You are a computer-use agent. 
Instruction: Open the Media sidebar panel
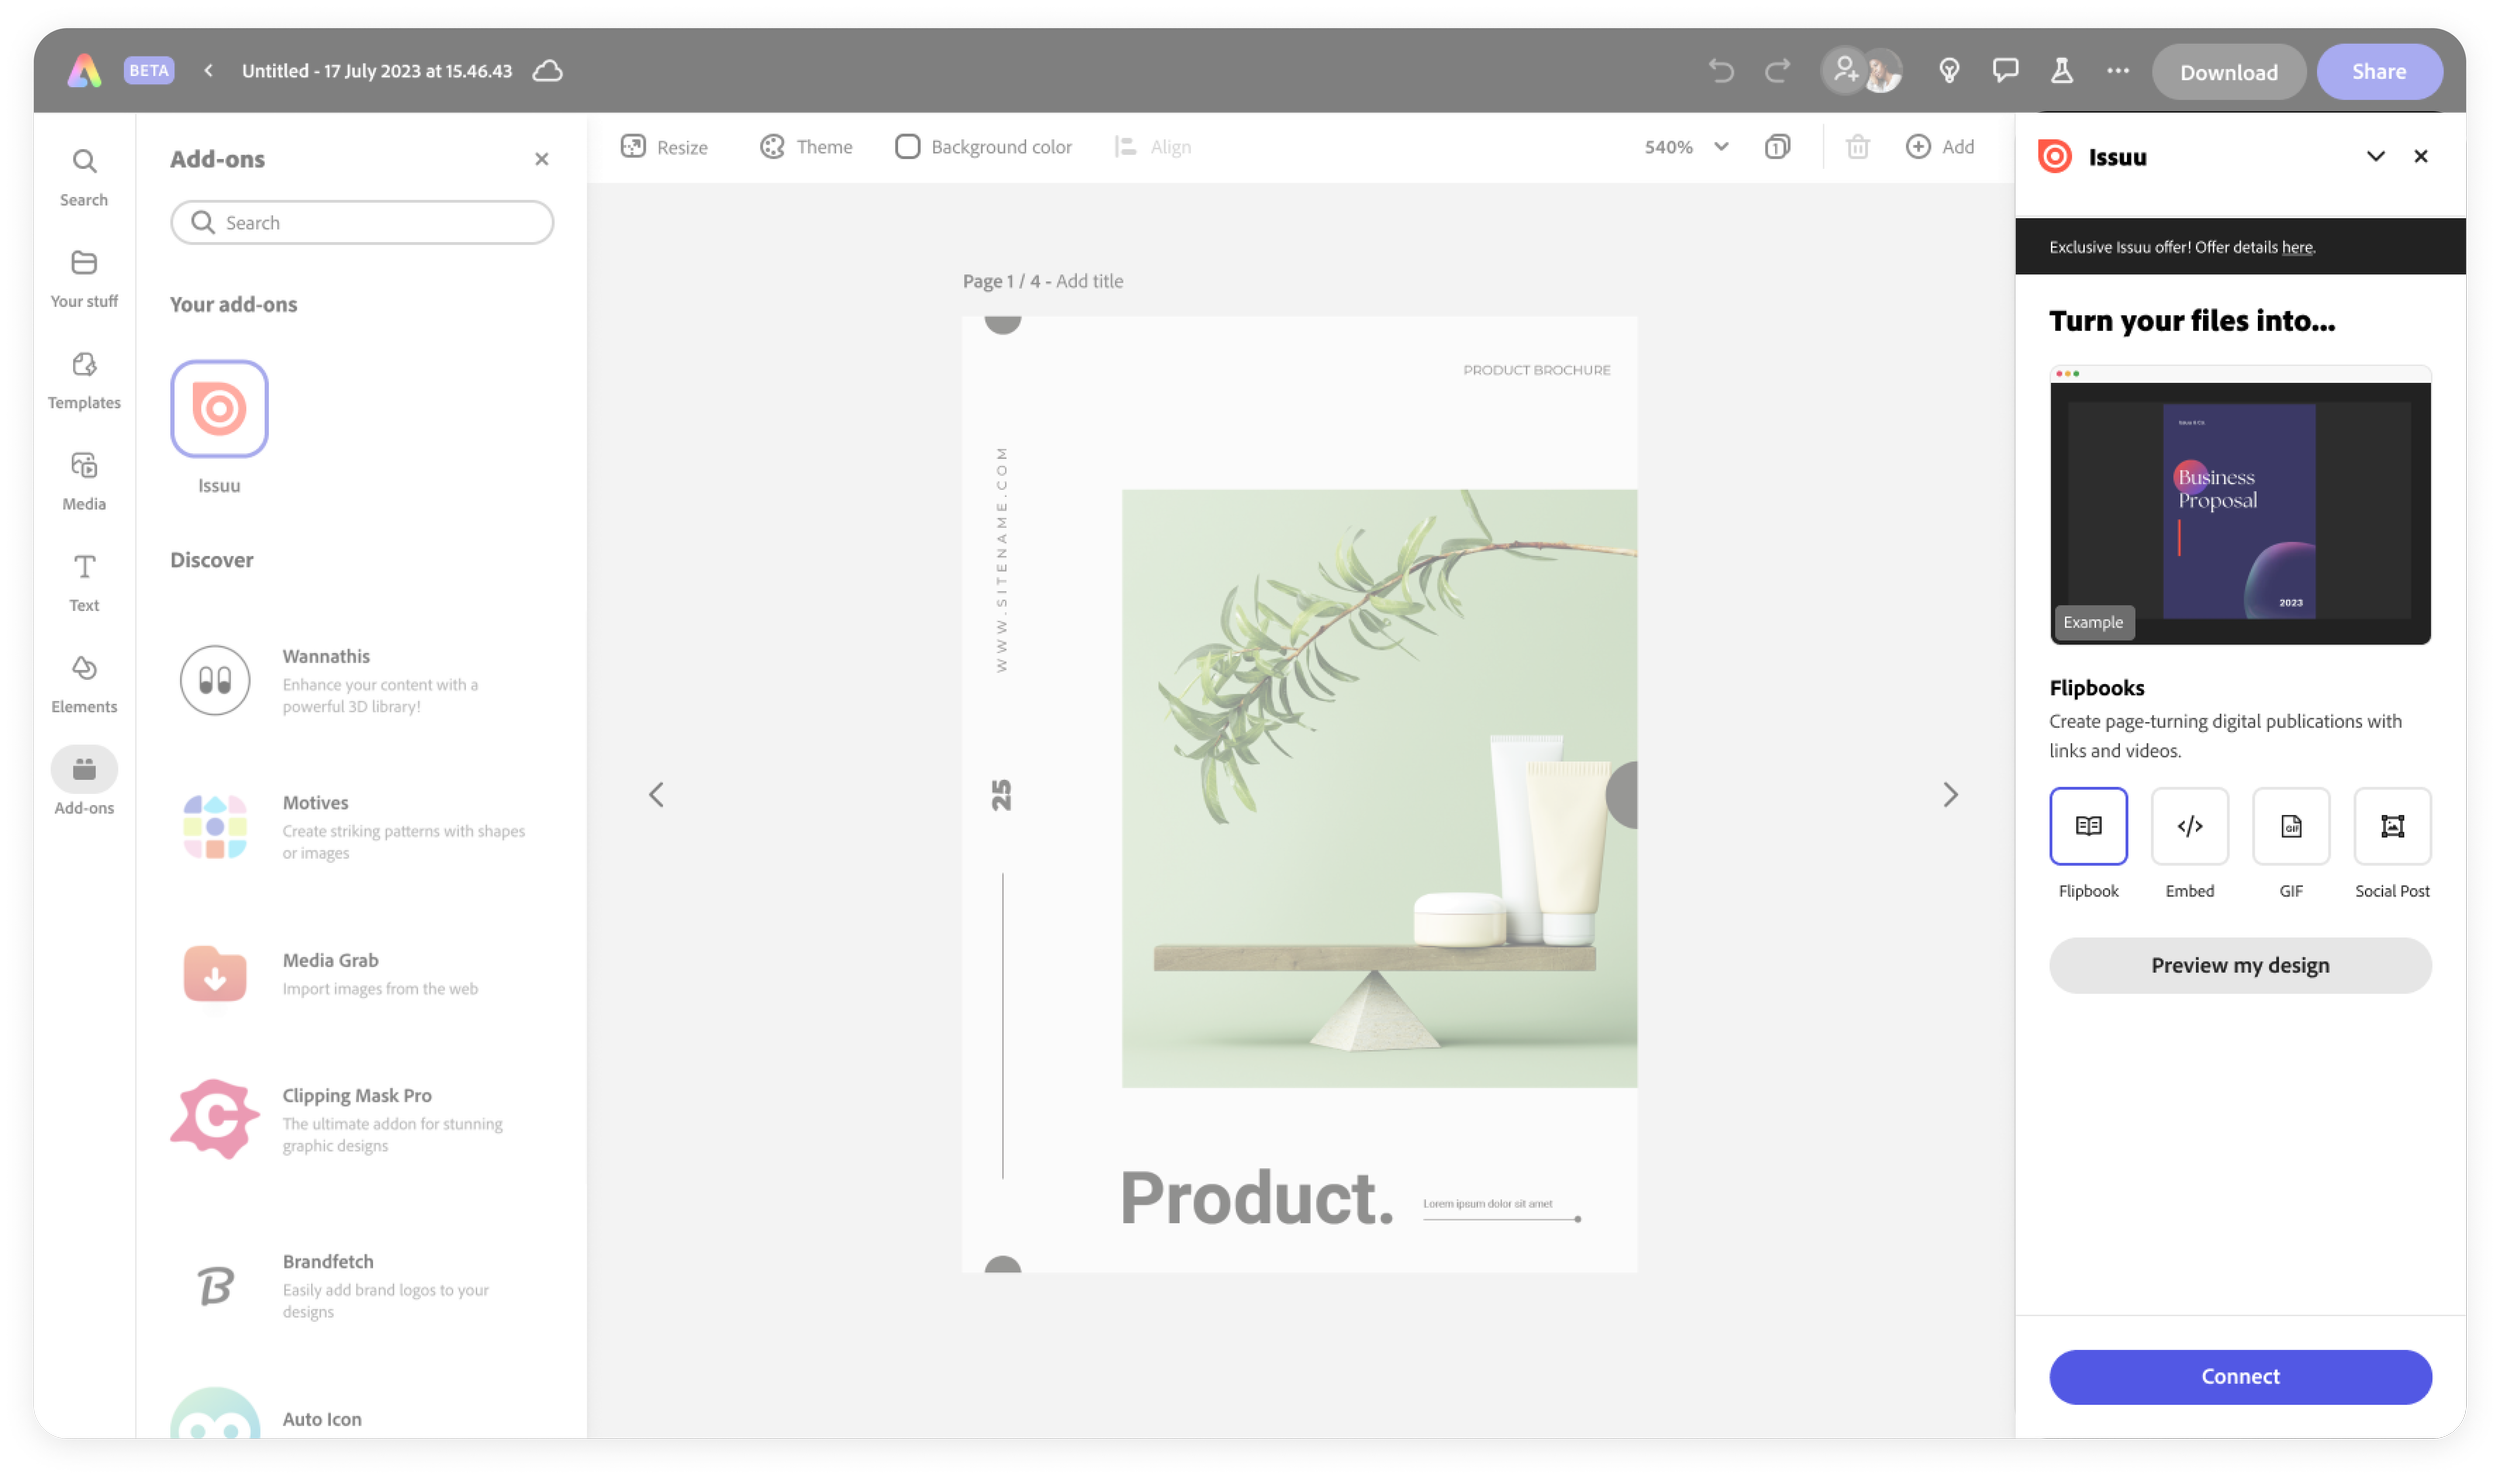[x=84, y=480]
